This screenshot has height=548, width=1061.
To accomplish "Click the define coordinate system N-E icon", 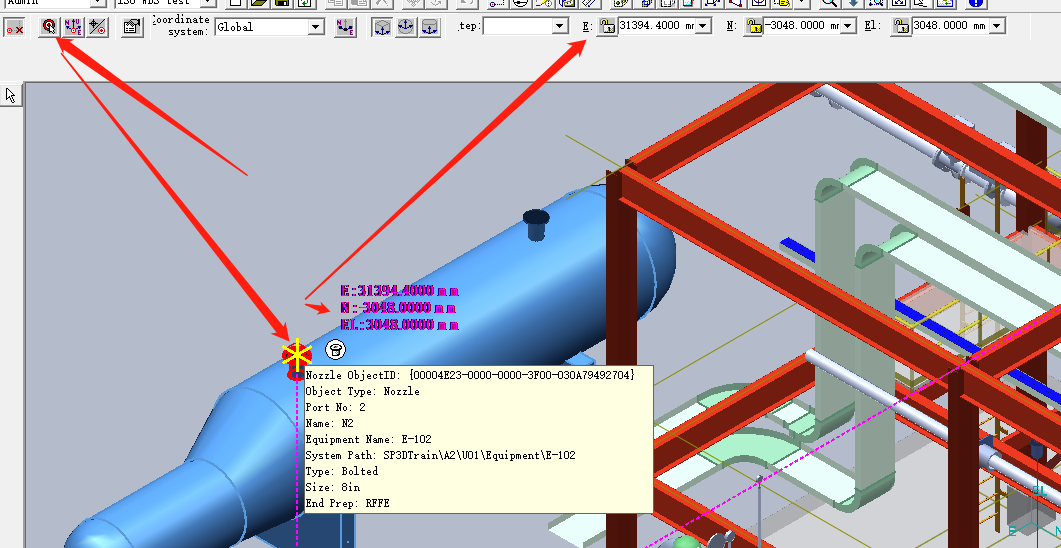I will click(x=345, y=27).
